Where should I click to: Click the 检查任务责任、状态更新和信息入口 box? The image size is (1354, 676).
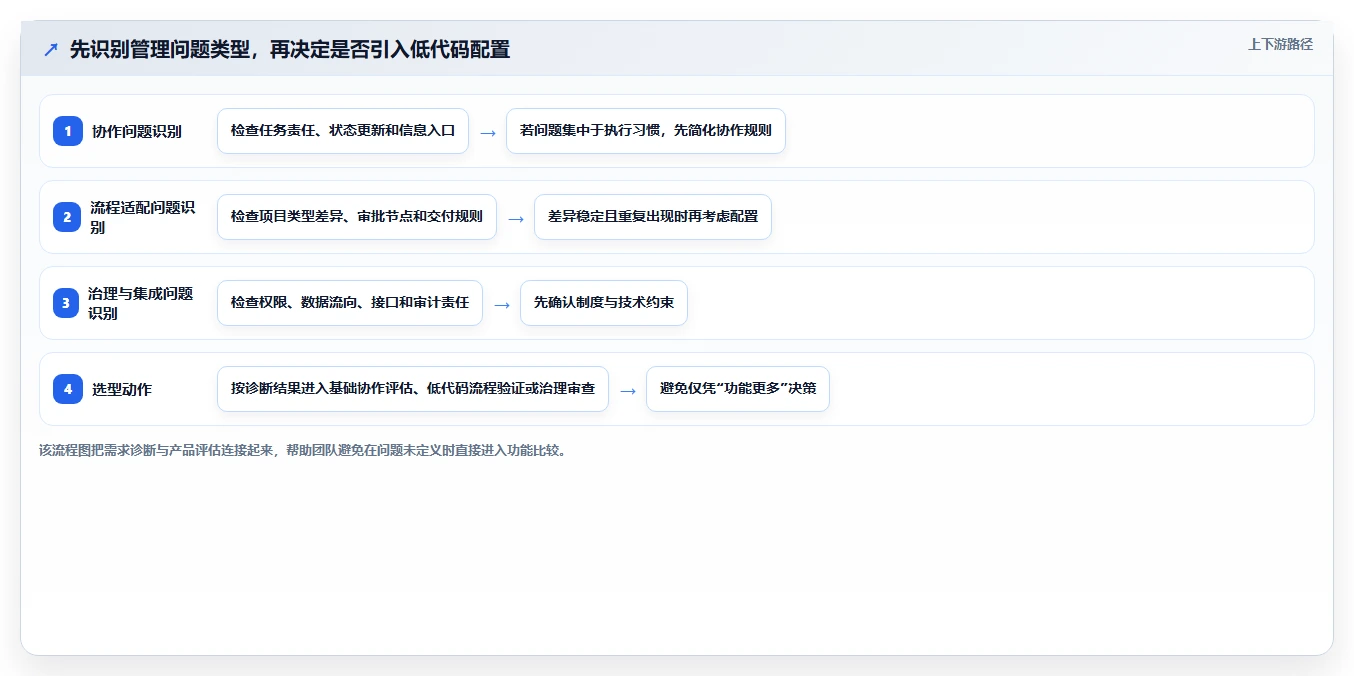click(343, 131)
